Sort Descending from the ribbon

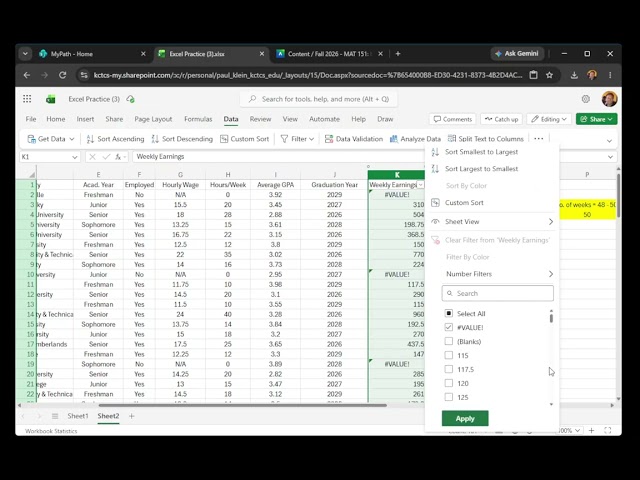pyautogui.click(x=182, y=139)
